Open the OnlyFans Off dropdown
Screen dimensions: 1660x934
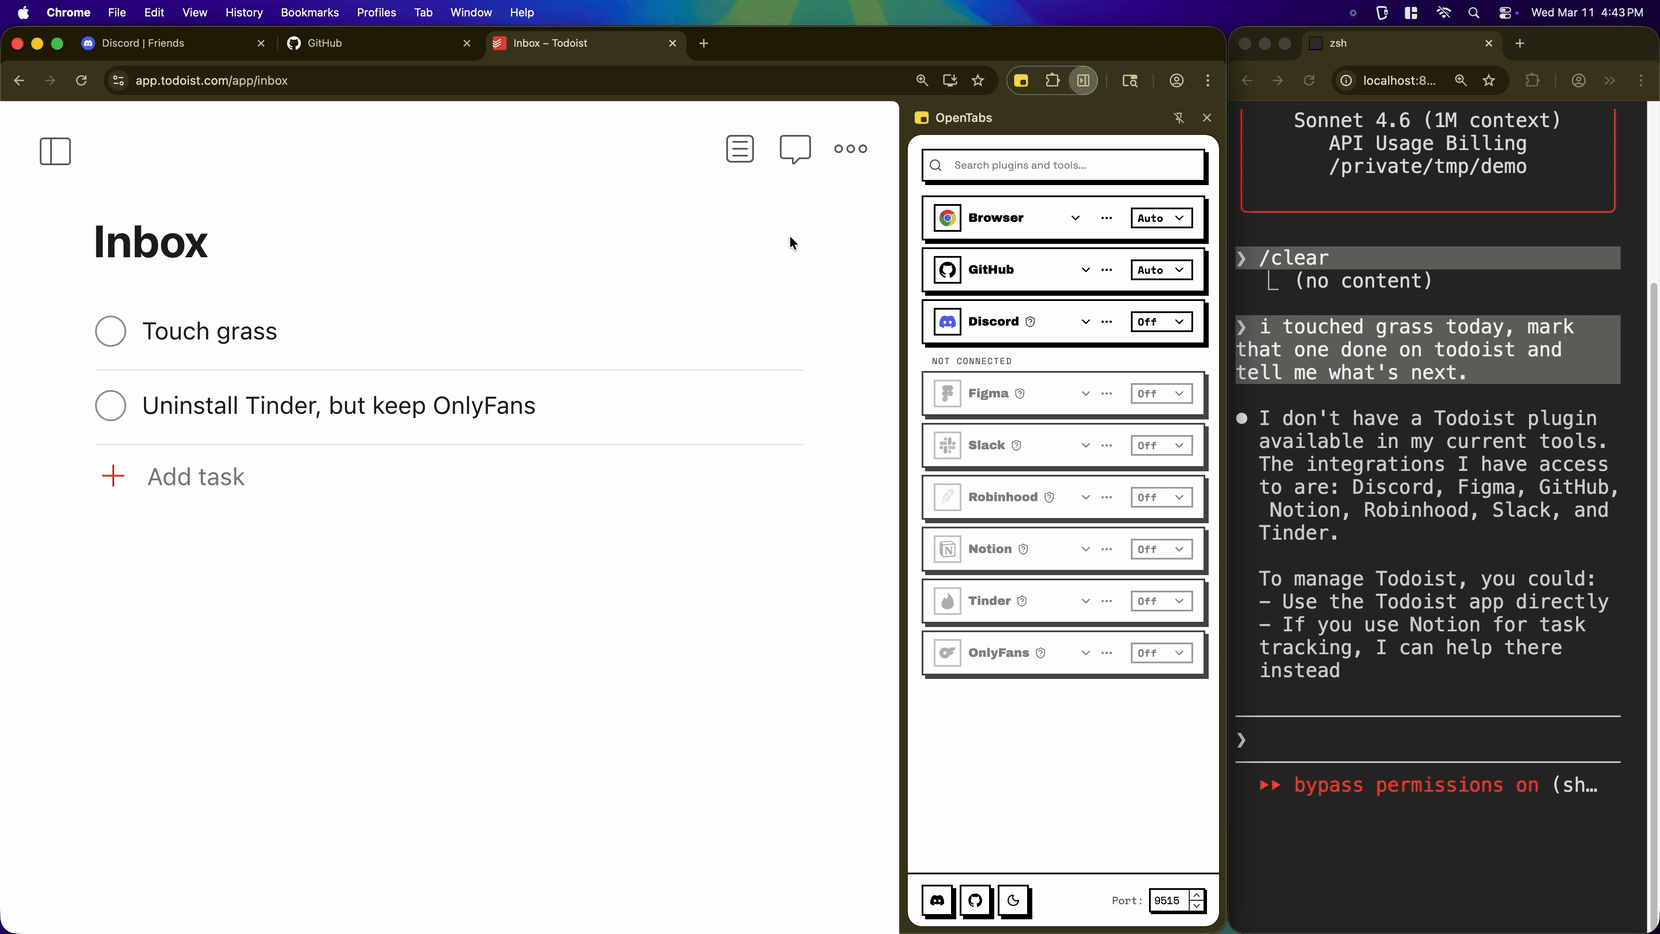(1159, 652)
